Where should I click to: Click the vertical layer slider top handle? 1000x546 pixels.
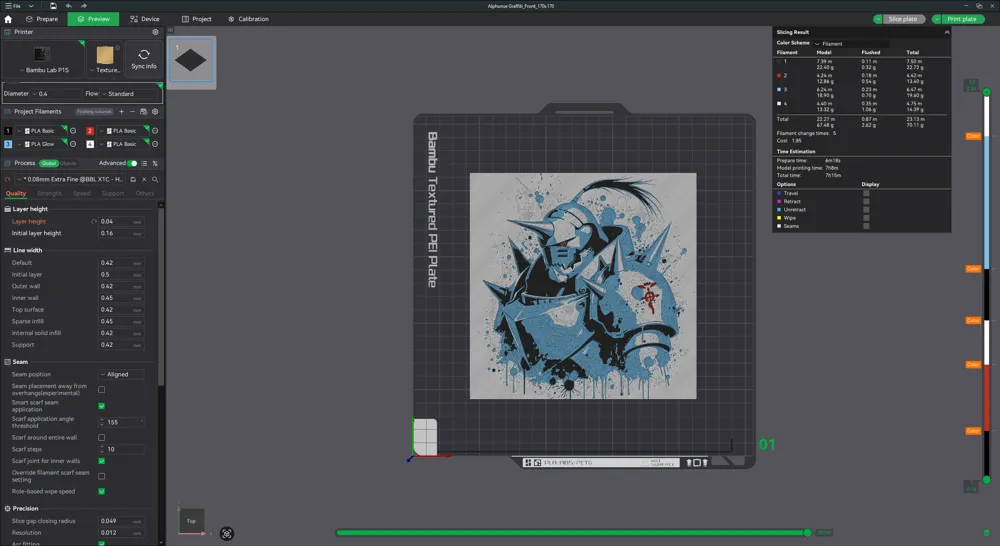987,92
